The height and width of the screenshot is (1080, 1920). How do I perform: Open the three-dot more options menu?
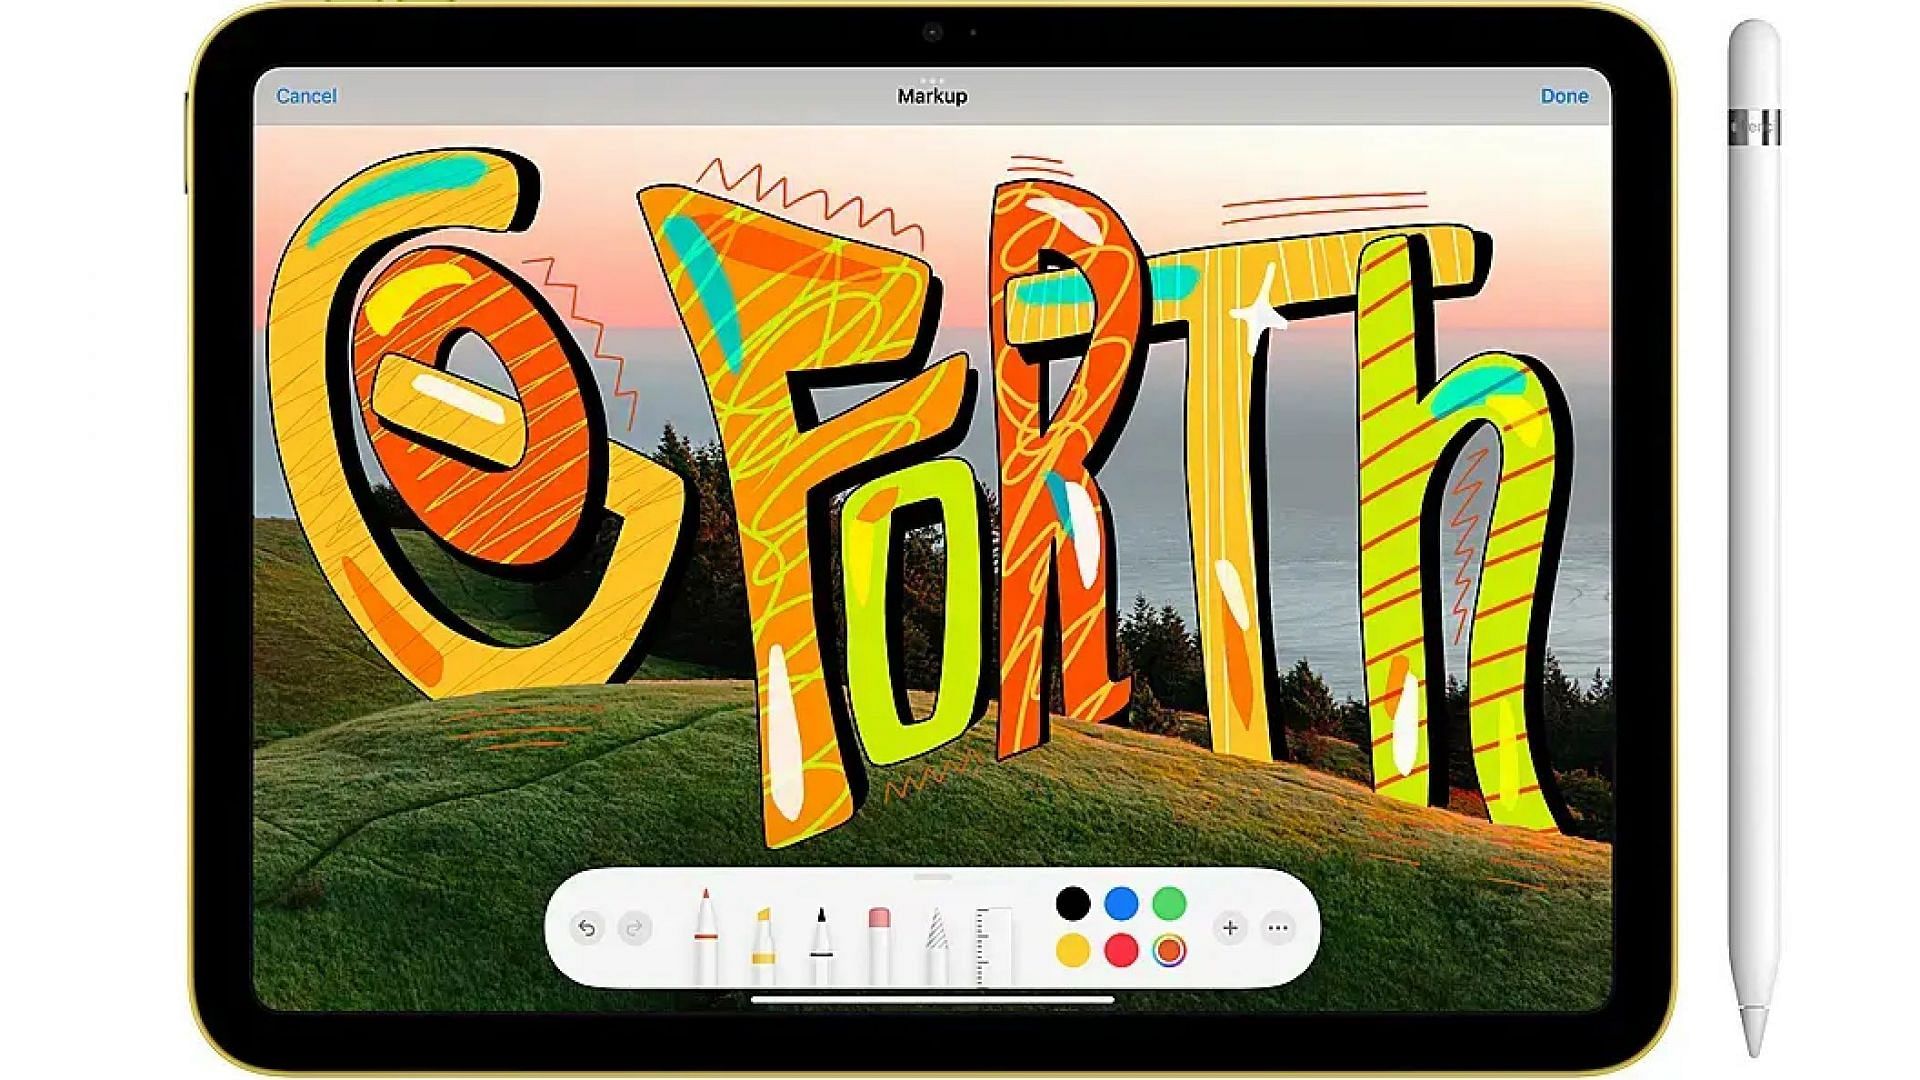[x=1278, y=929]
